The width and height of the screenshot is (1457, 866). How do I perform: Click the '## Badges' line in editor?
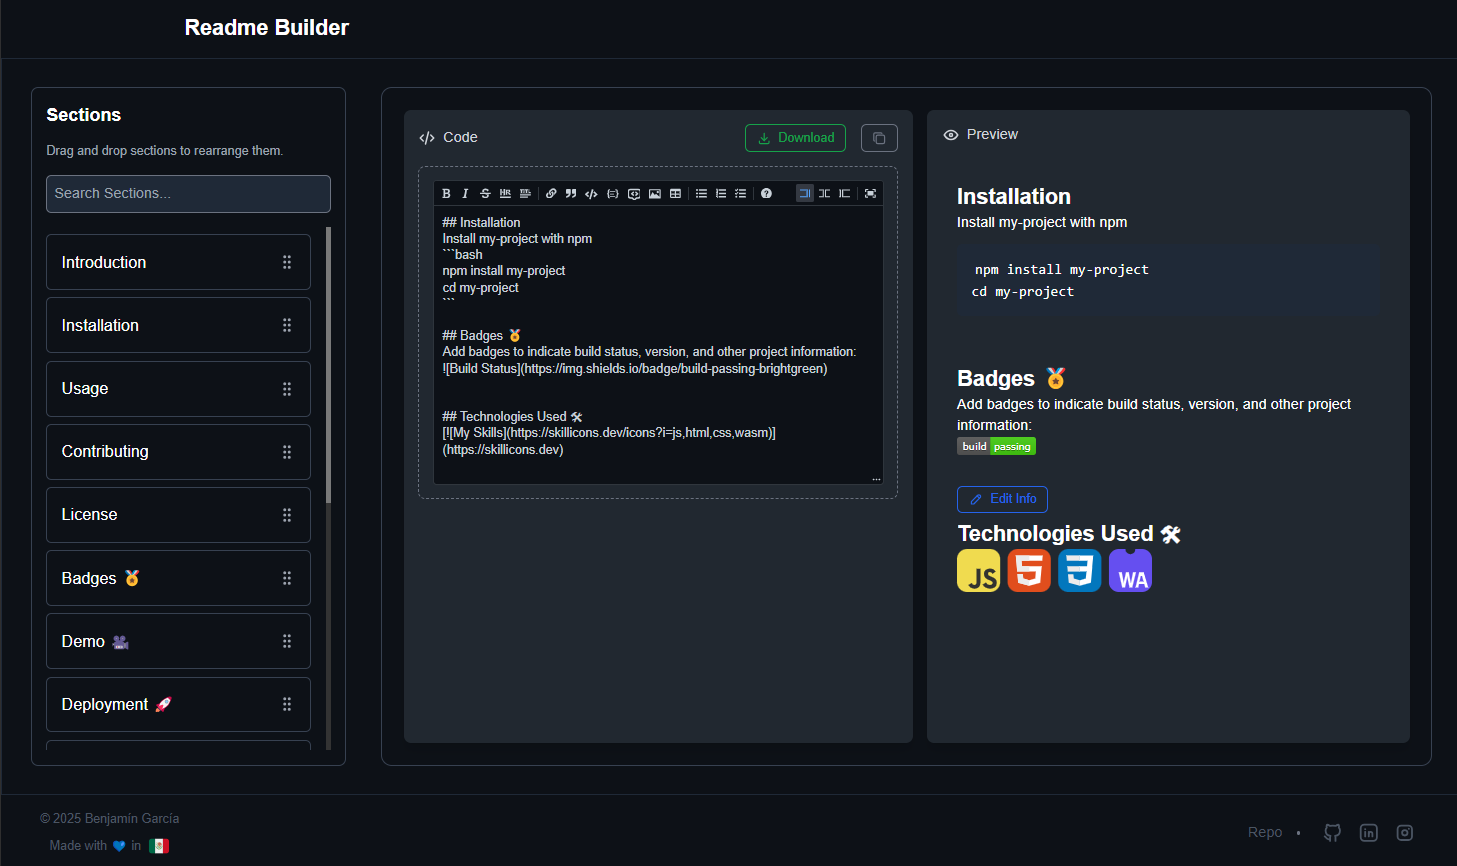point(481,336)
